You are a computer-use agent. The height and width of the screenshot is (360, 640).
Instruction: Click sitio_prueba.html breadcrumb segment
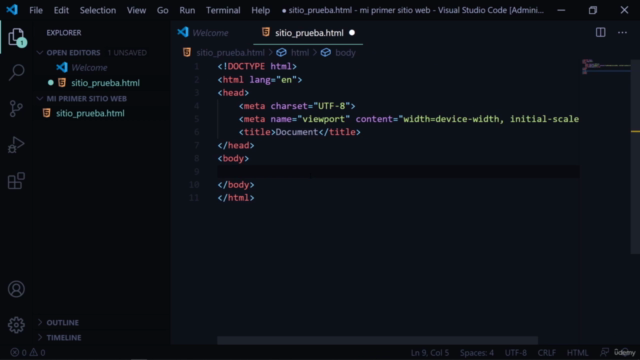tap(230, 53)
